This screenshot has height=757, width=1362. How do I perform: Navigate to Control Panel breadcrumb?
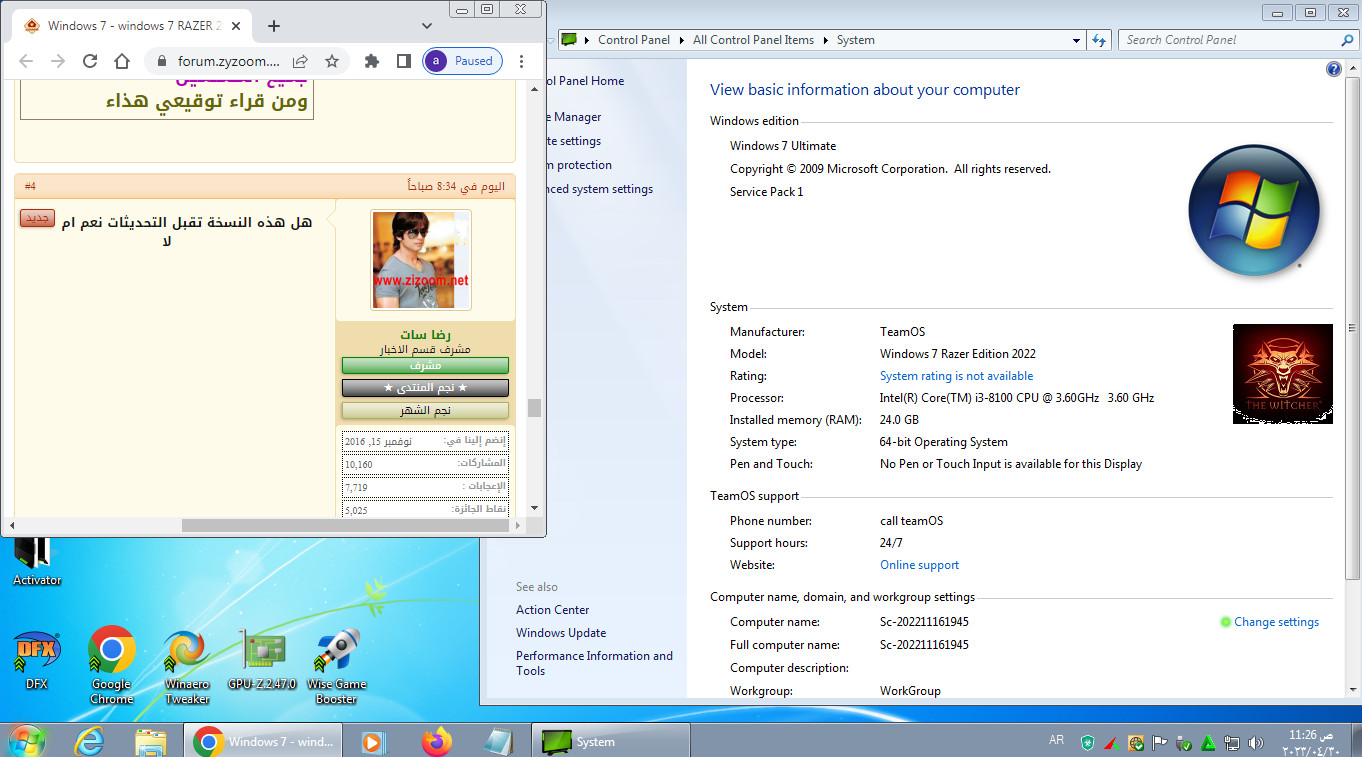point(633,40)
